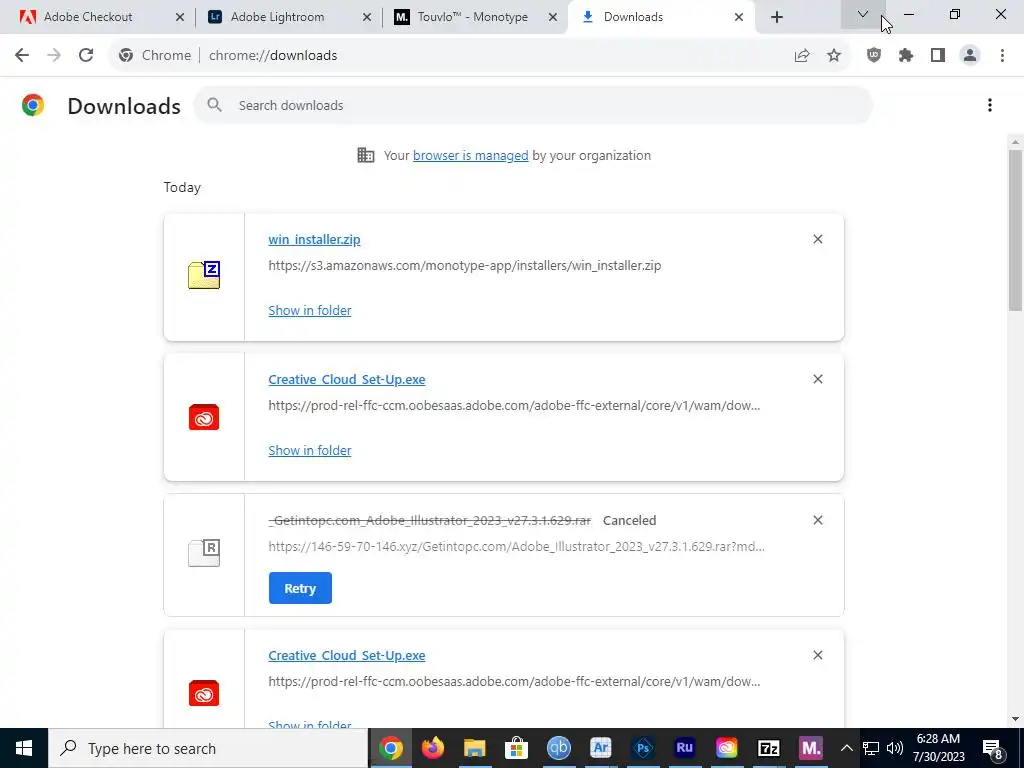Click the first Creative Cloud Set-Up.exe icon
The width and height of the screenshot is (1024, 768).
pos(204,417)
